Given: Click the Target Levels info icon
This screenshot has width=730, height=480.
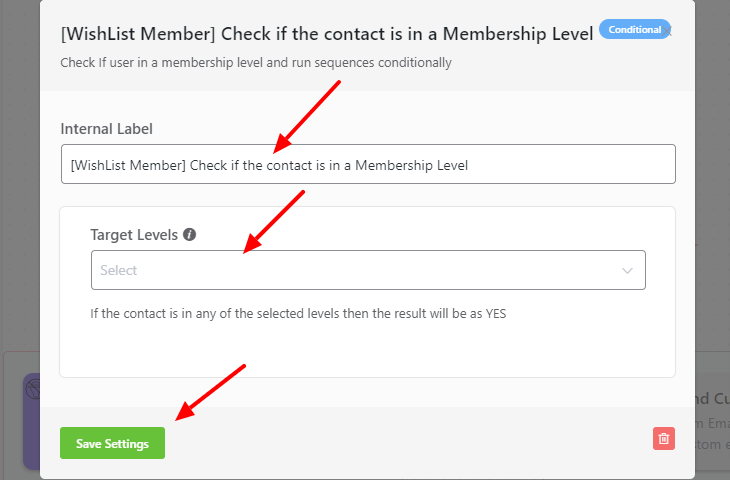Looking at the screenshot, I should 189,235.
